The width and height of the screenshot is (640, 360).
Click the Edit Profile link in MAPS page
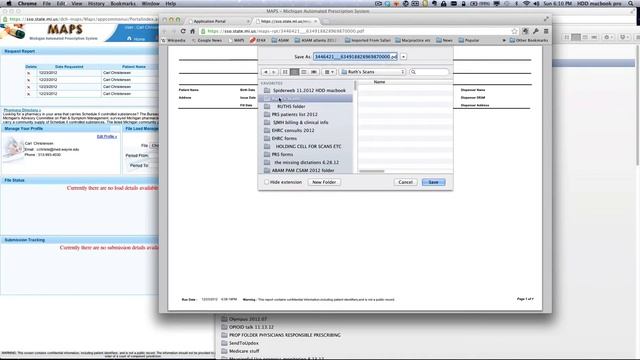pyautogui.click(x=107, y=136)
